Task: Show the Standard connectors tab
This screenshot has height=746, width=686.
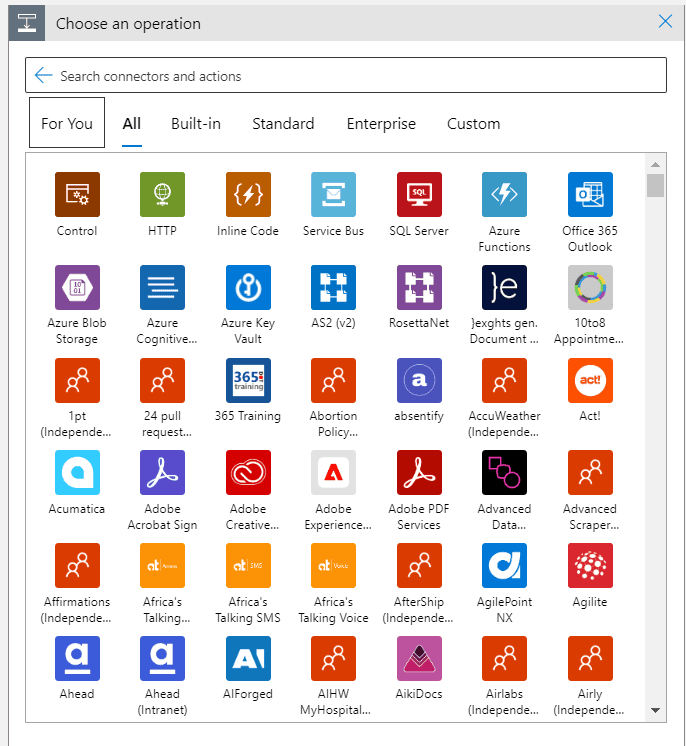Action: (283, 124)
